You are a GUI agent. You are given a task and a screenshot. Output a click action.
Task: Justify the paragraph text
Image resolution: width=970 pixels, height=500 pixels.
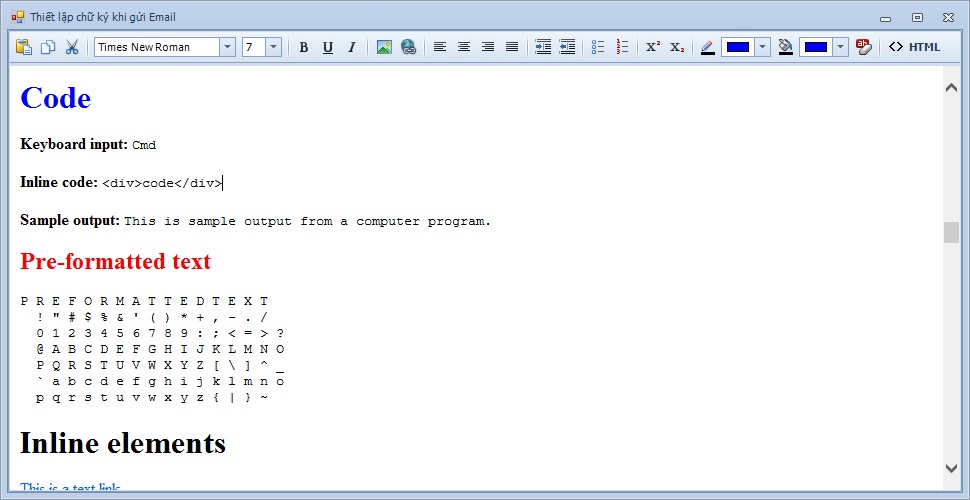(512, 47)
